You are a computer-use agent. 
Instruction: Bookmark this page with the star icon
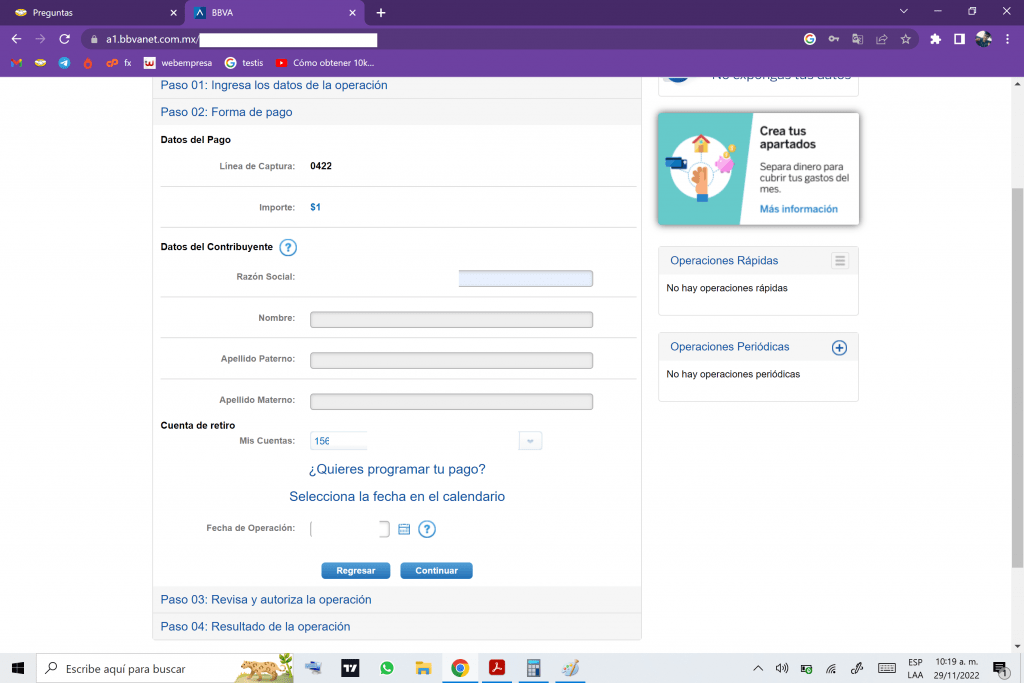point(905,39)
